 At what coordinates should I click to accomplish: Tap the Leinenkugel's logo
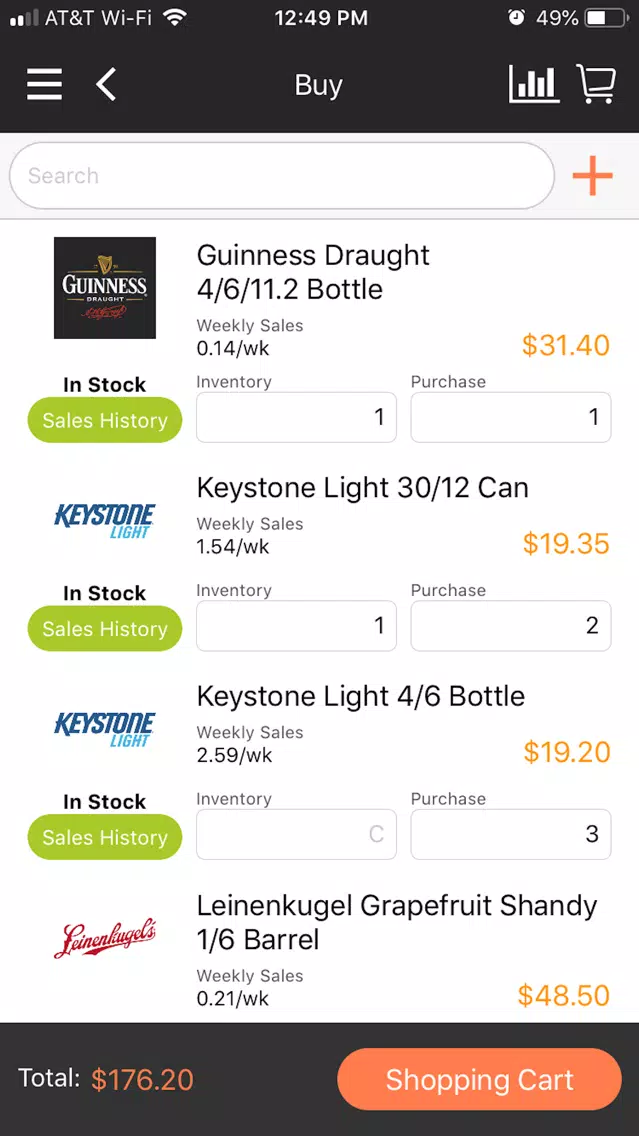105,940
